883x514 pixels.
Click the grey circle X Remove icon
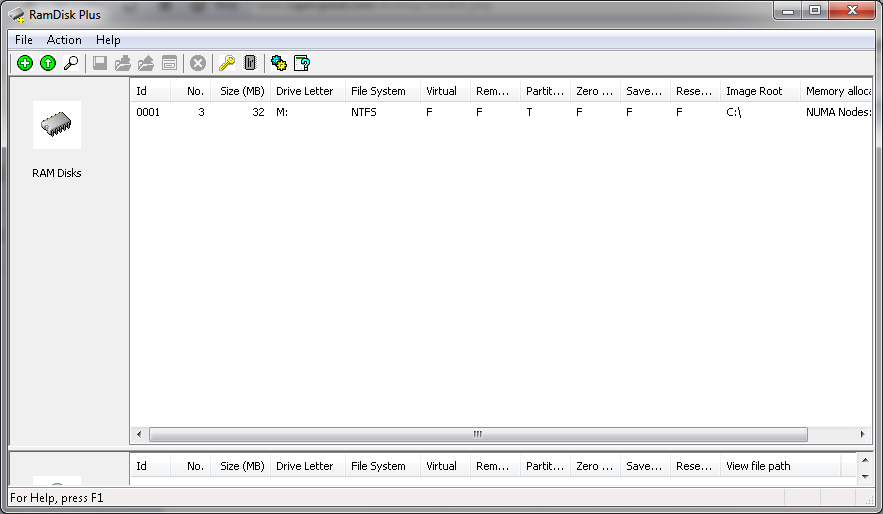click(198, 63)
